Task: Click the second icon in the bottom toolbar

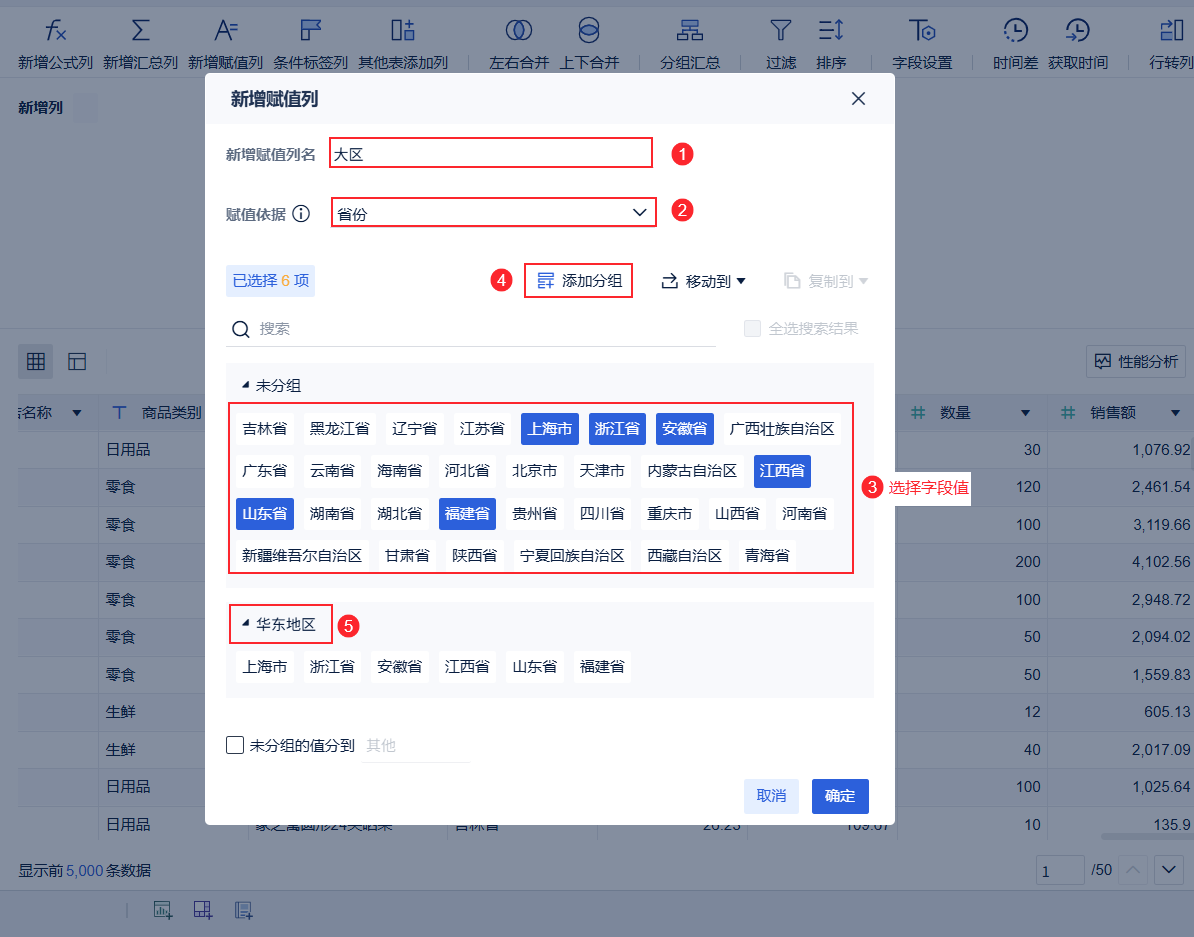Action: [203, 910]
